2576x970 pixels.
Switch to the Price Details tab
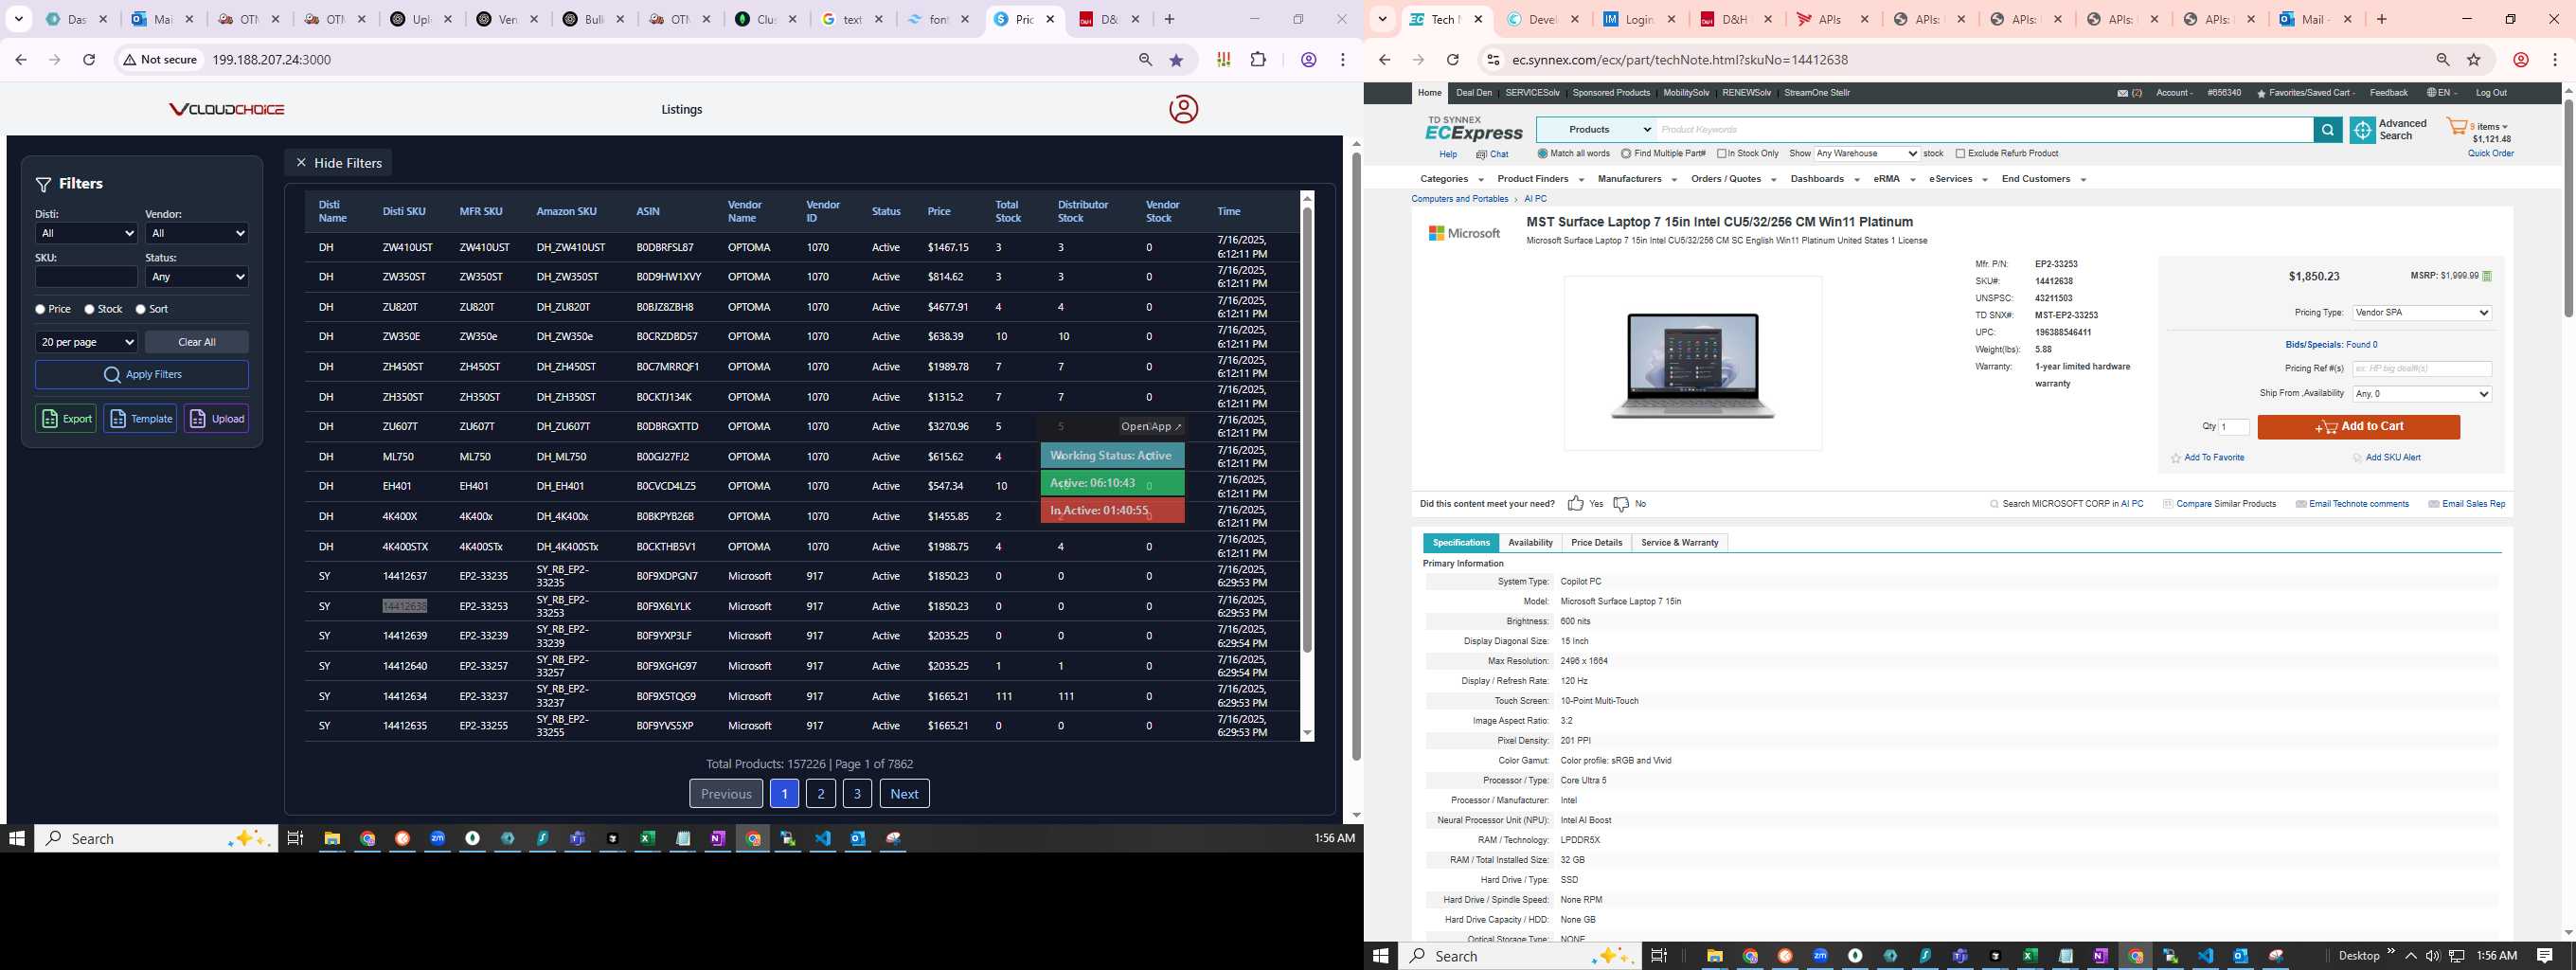tap(1596, 543)
